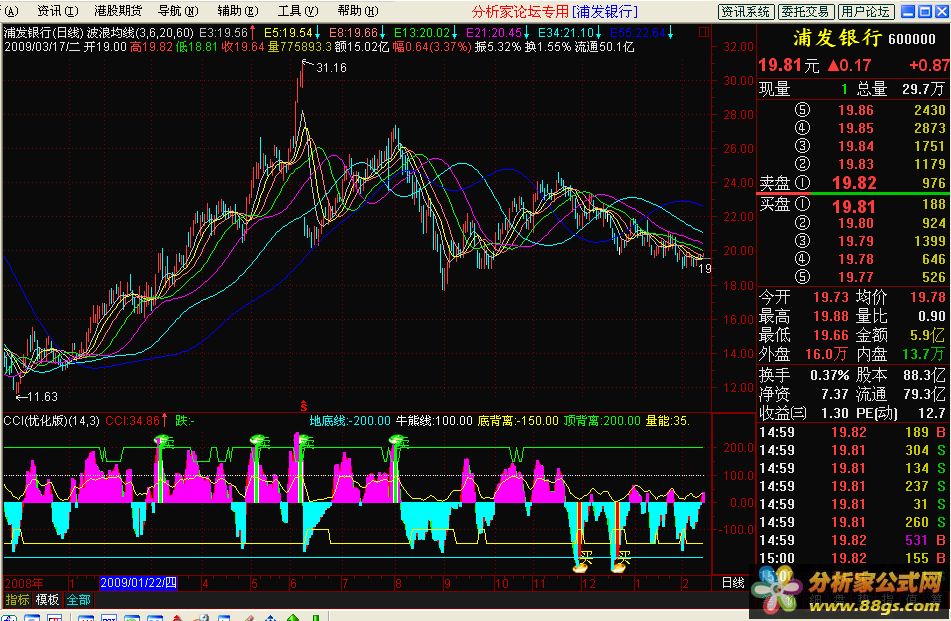Click the 分析家论坛专用[浦发银行] title text
Screen dimensions: 951x621
555,12
